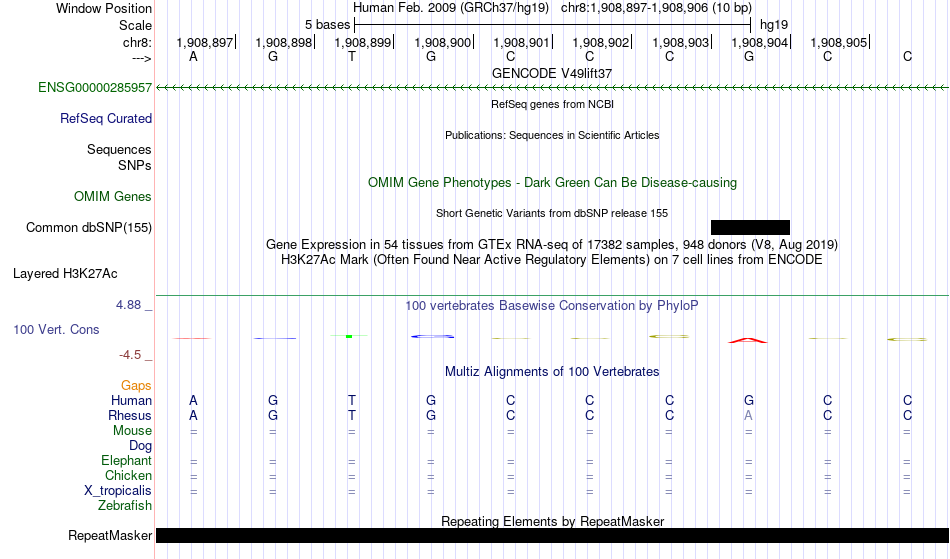Open the RefSeq Curated track label
This screenshot has width=950, height=559.
point(105,119)
